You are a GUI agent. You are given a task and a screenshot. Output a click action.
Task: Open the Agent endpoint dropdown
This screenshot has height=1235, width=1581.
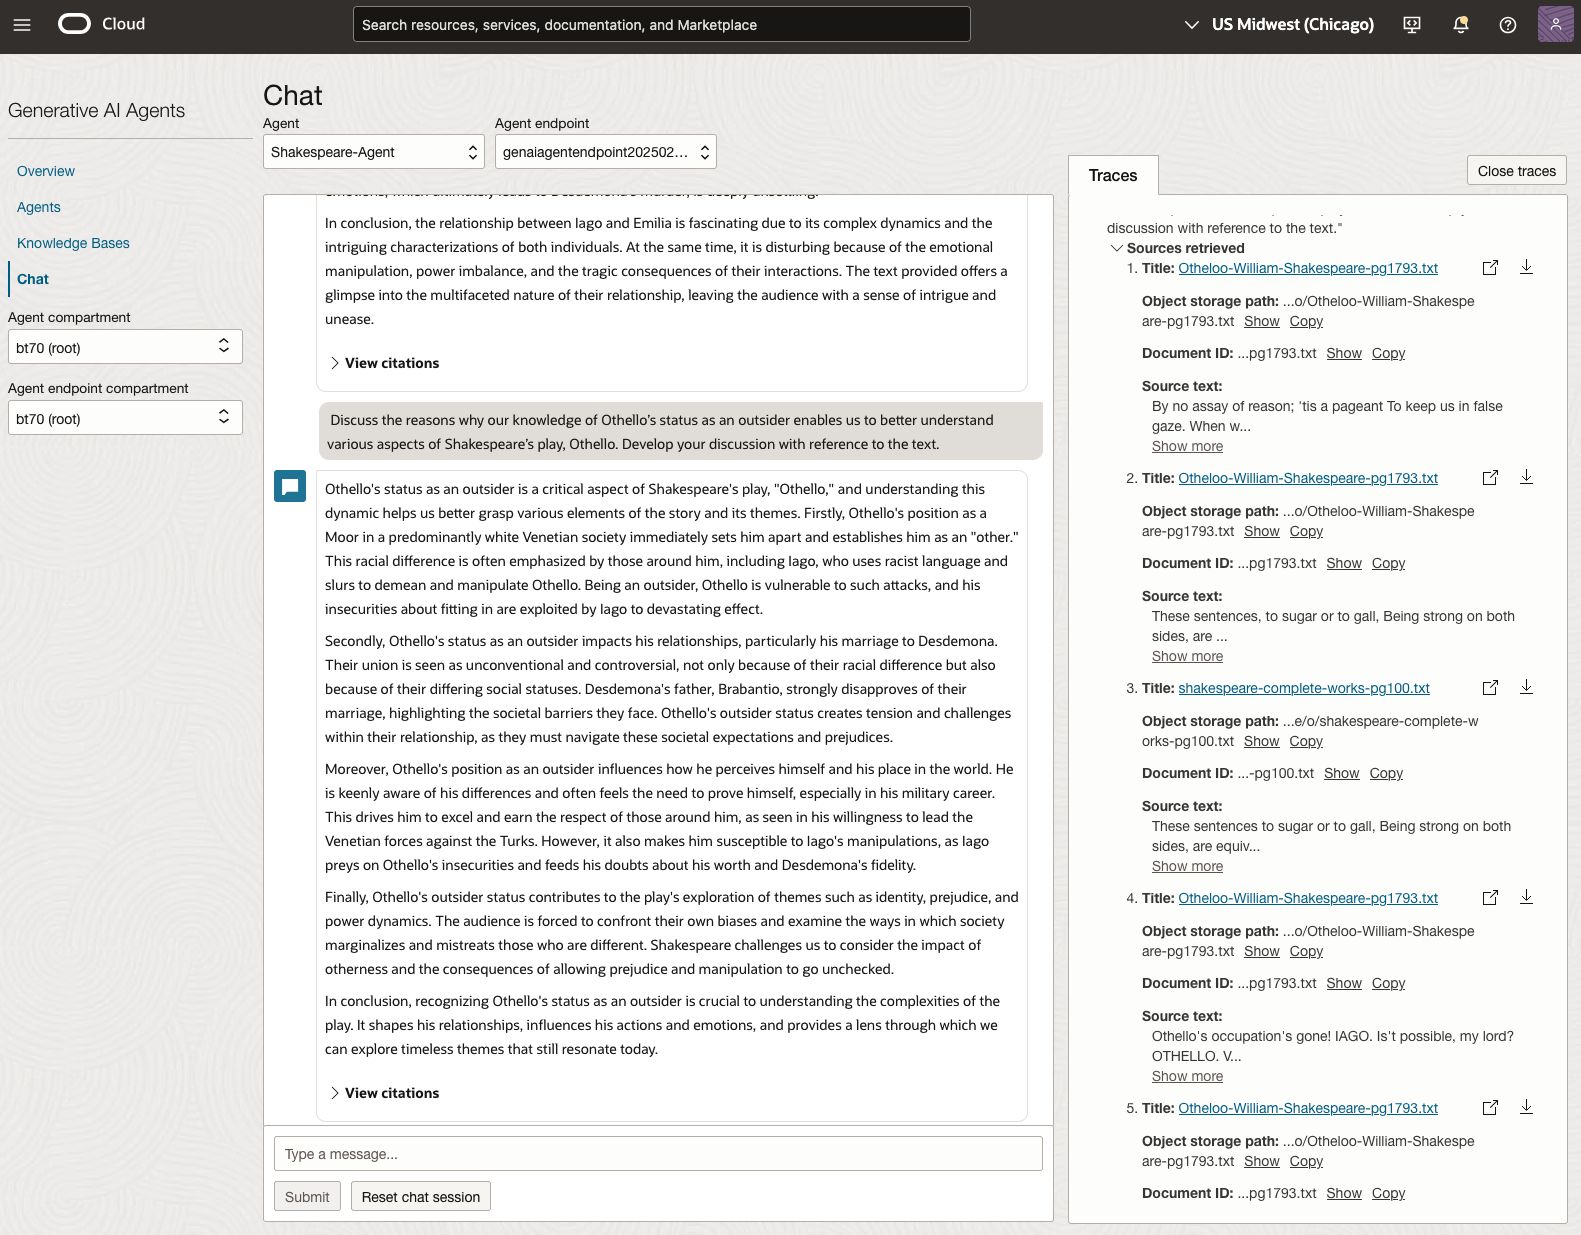[605, 152]
